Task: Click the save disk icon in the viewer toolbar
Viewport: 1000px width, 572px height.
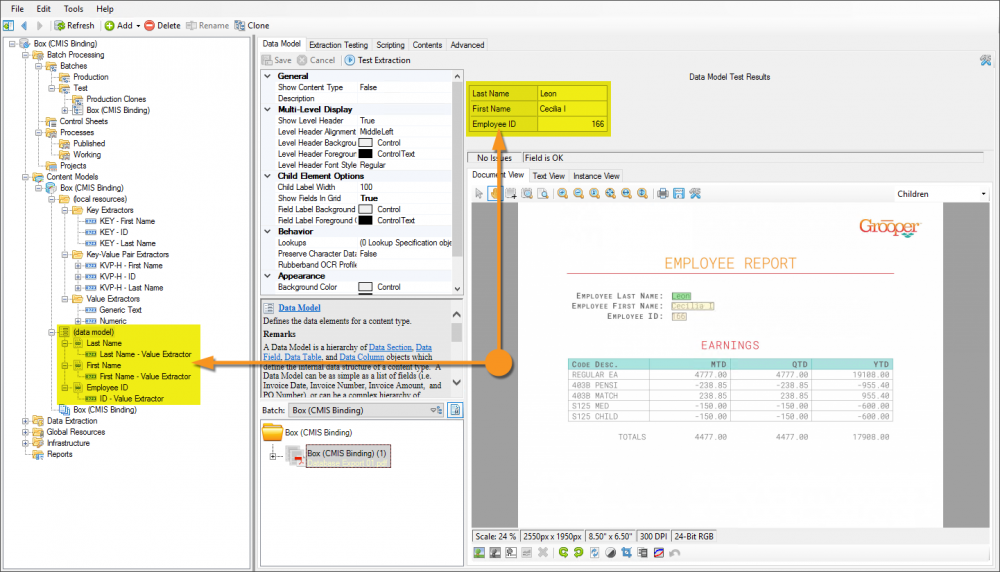Action: pos(678,193)
